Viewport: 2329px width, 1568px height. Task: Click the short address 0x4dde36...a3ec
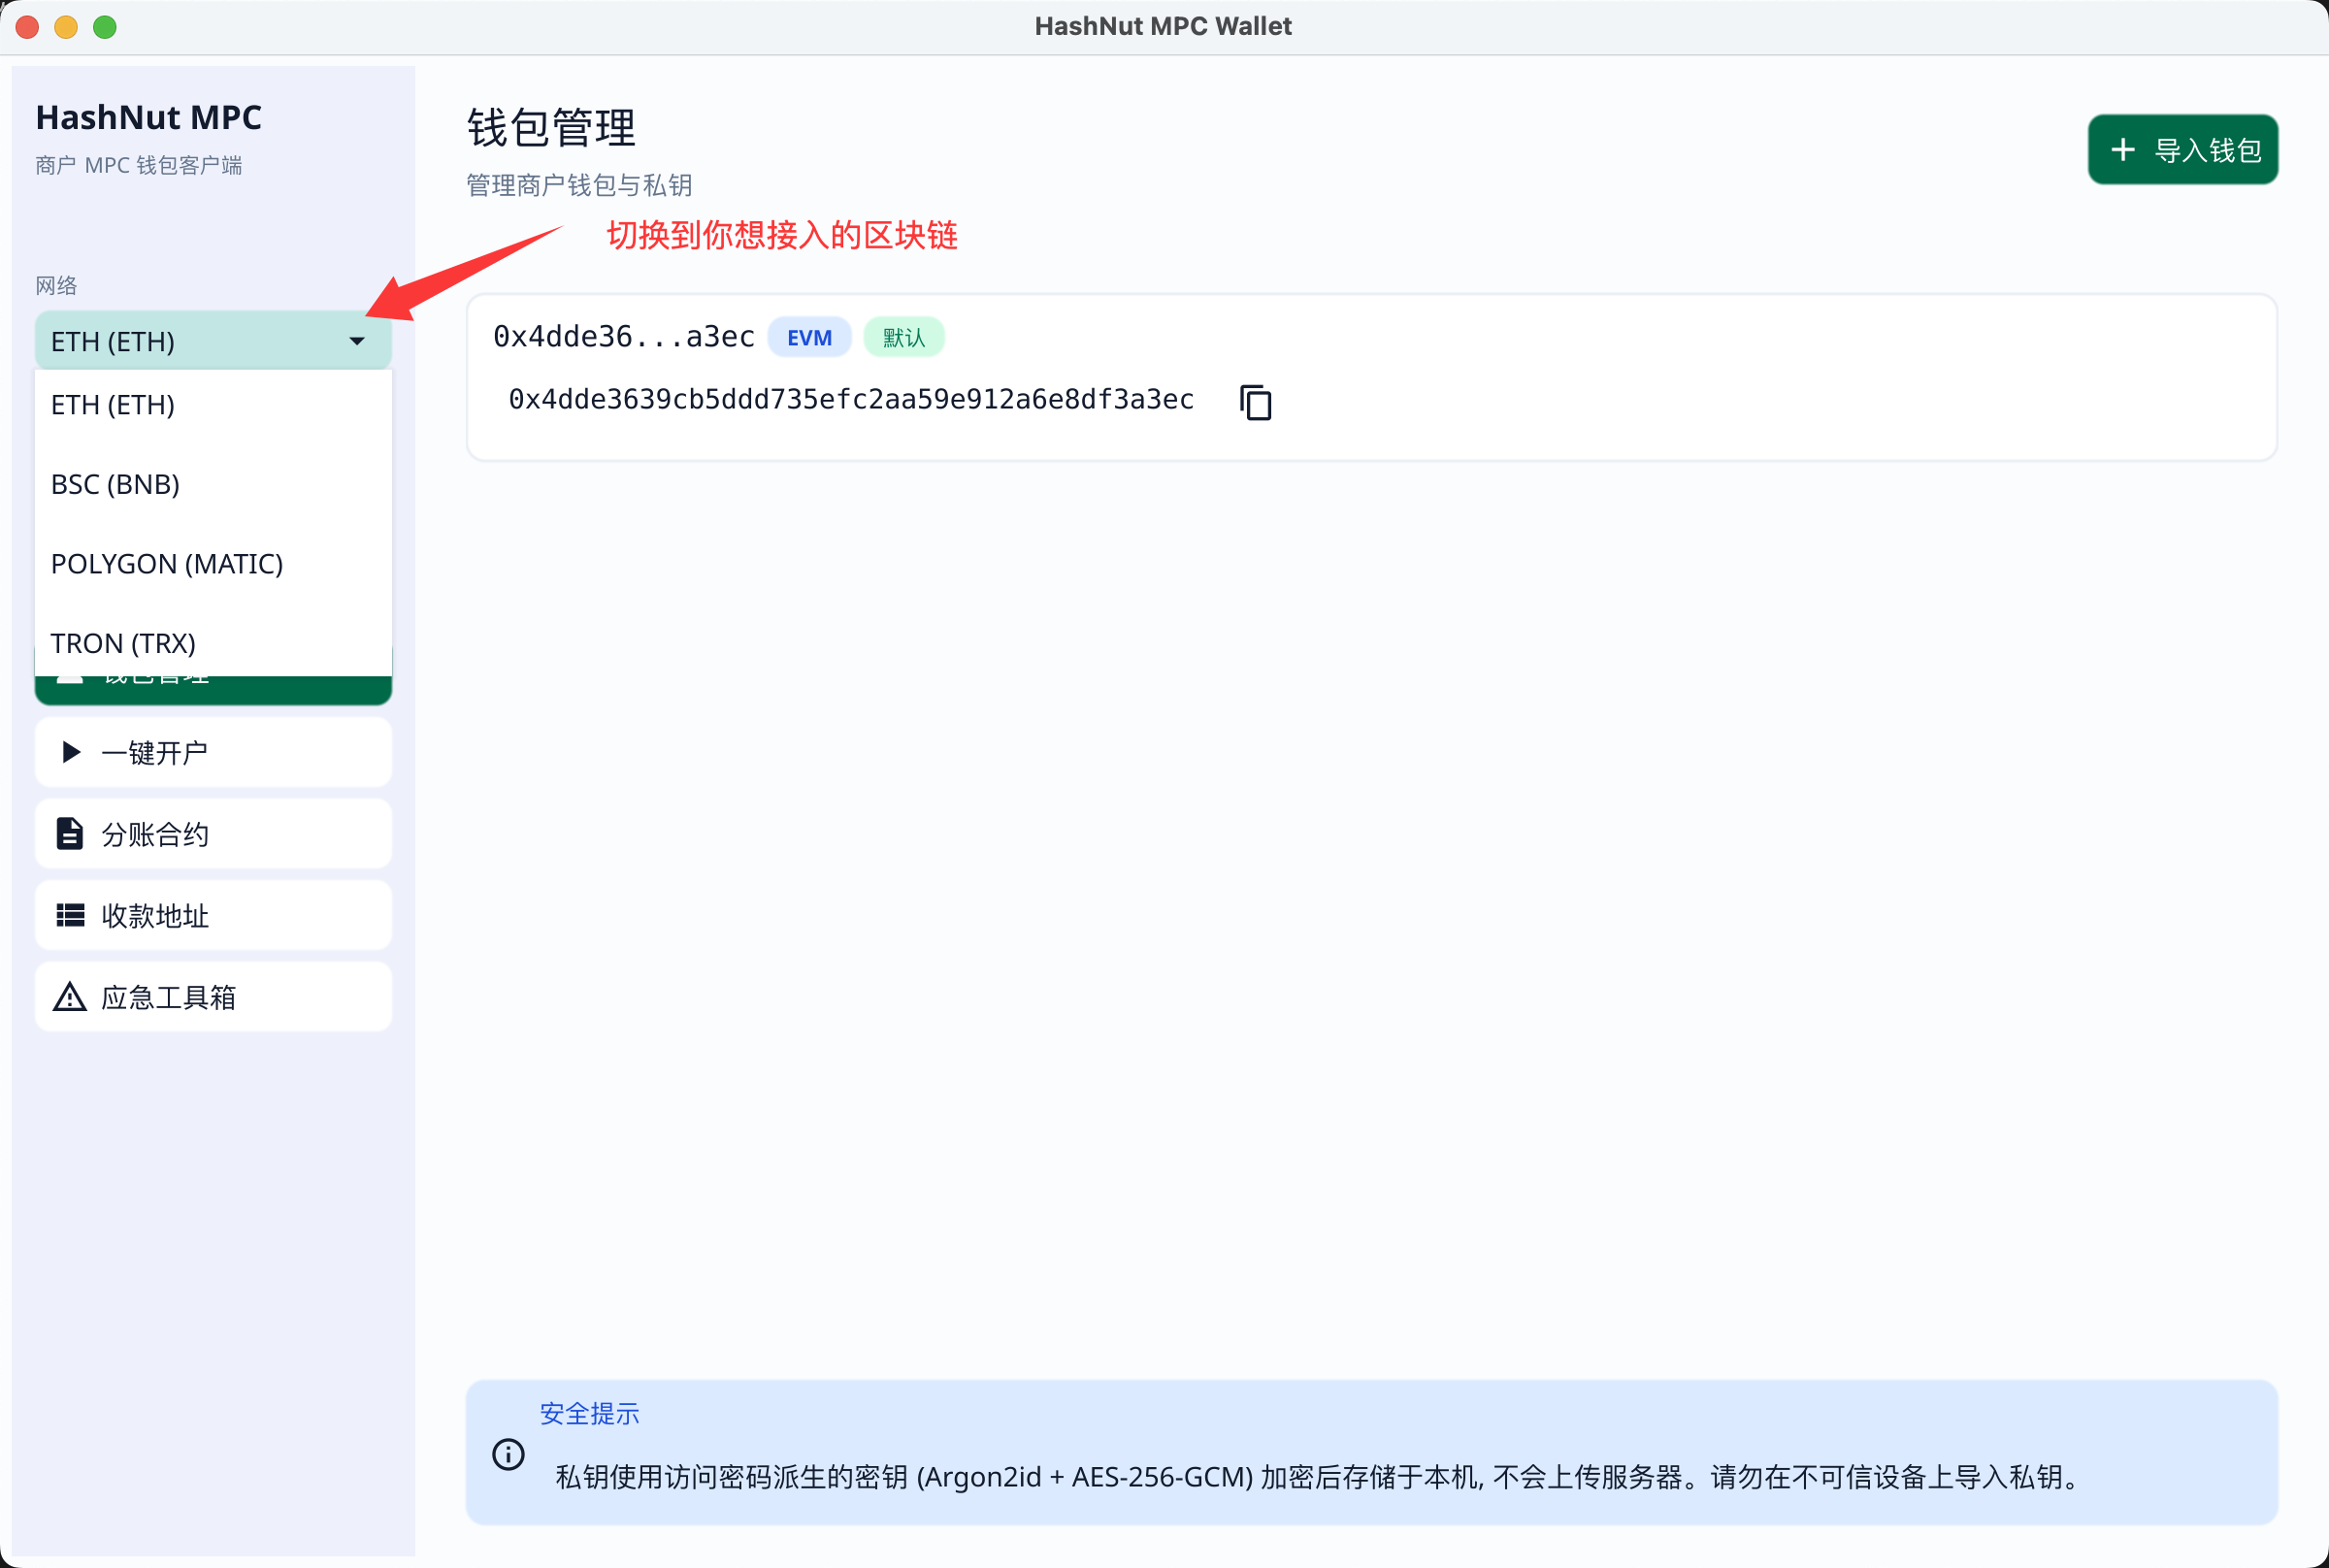[624, 337]
